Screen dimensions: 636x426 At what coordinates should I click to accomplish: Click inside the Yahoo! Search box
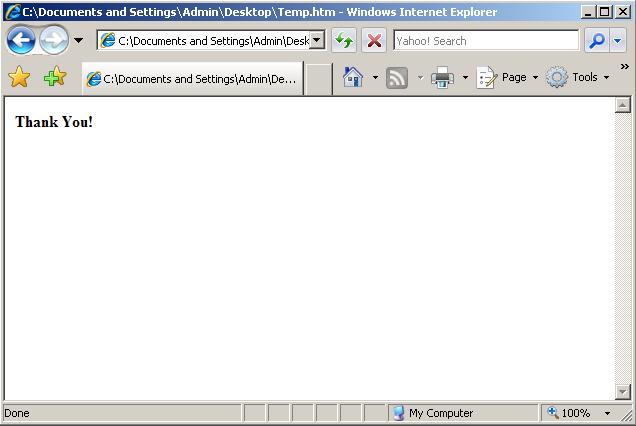[x=485, y=41]
